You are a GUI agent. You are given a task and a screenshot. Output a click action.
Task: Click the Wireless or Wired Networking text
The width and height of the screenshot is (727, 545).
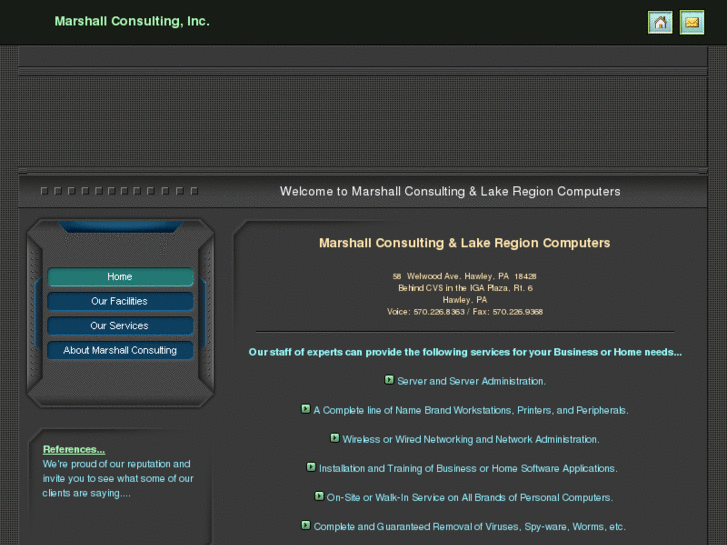coord(471,439)
